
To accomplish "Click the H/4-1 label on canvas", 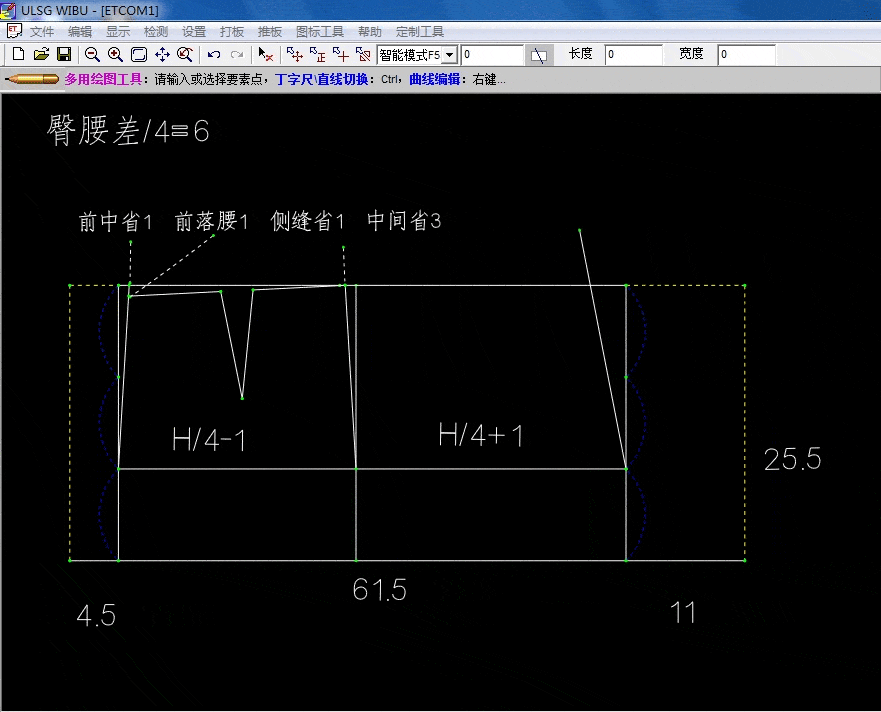I will coord(209,439).
